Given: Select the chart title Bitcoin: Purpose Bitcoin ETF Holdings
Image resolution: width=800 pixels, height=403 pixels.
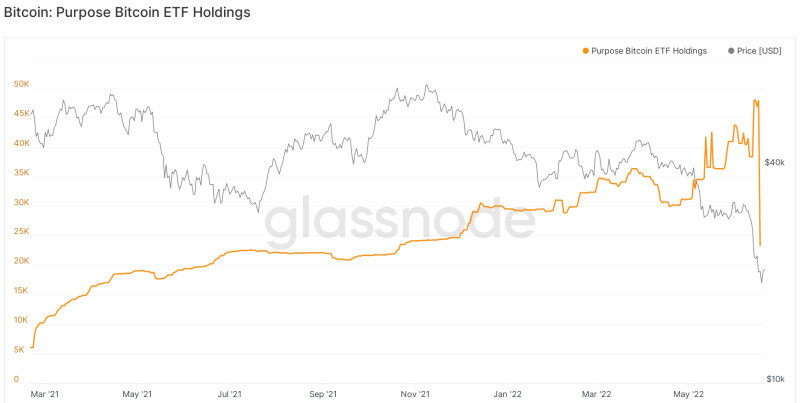Looking at the screenshot, I should click(x=127, y=12).
